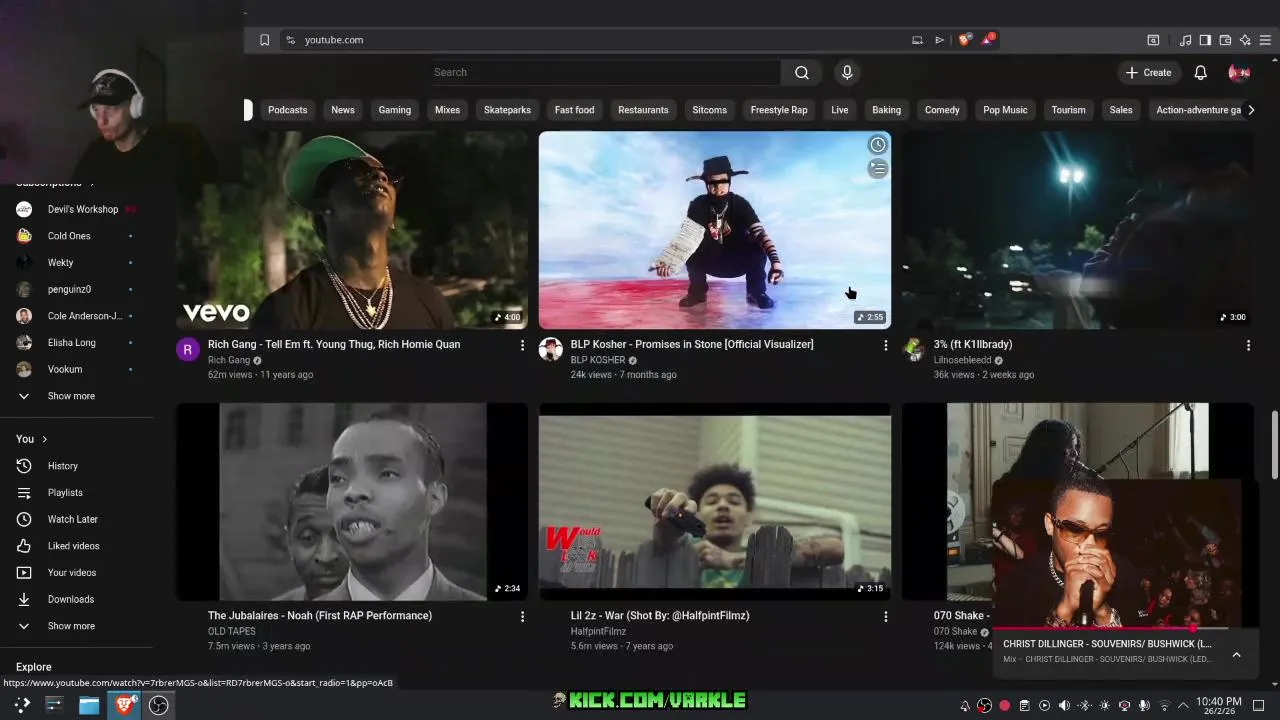Open Devil's Workshop subscription channel
Screen dimensions: 1280x720
click(x=77, y=209)
